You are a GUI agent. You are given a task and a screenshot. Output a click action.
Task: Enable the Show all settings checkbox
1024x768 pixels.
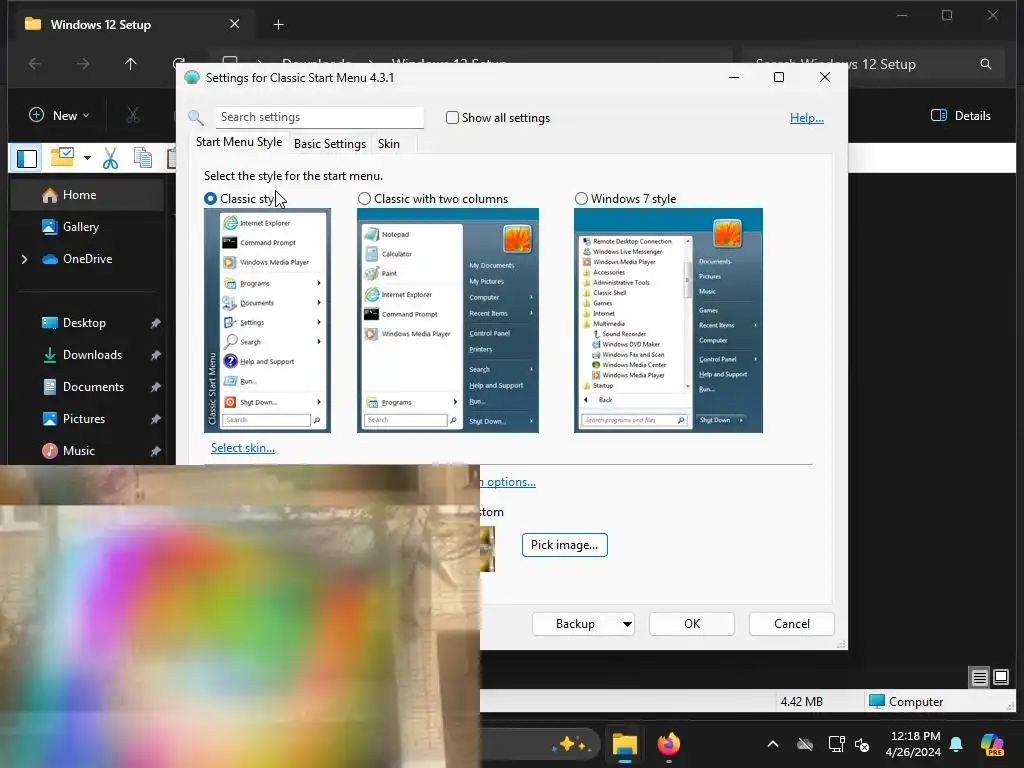[x=452, y=118]
